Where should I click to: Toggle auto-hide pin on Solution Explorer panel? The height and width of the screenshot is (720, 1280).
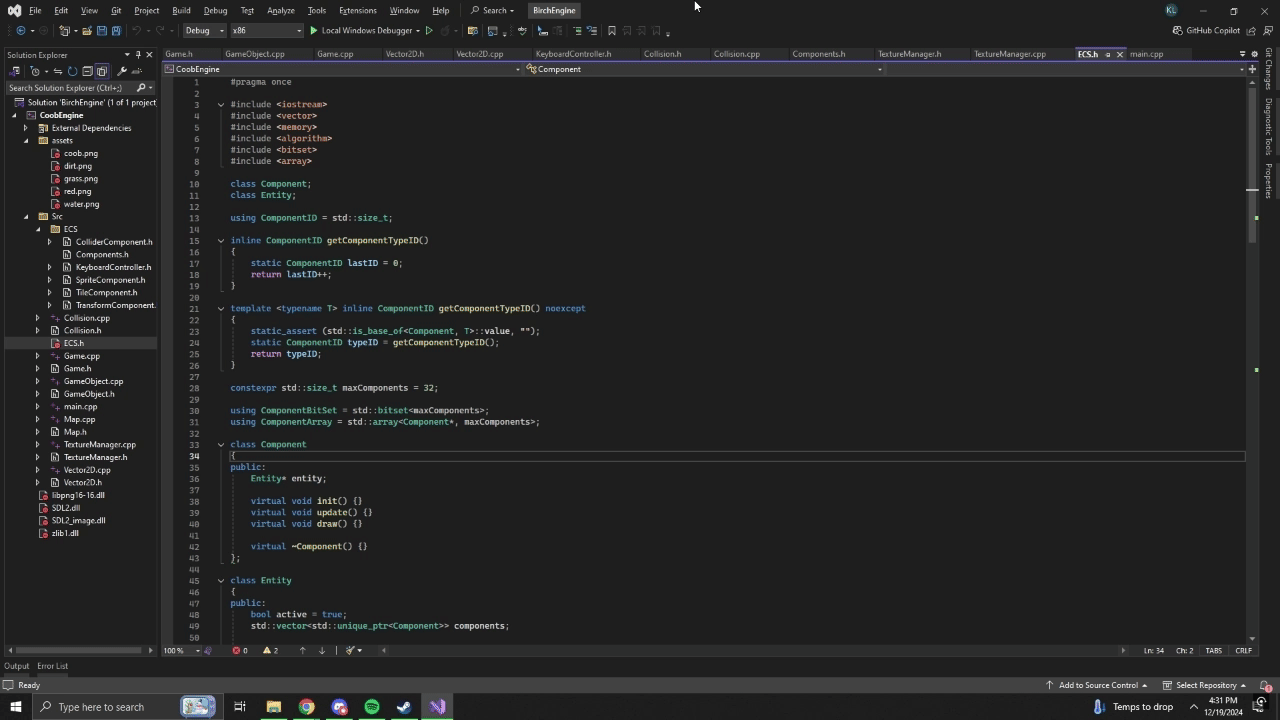(138, 55)
